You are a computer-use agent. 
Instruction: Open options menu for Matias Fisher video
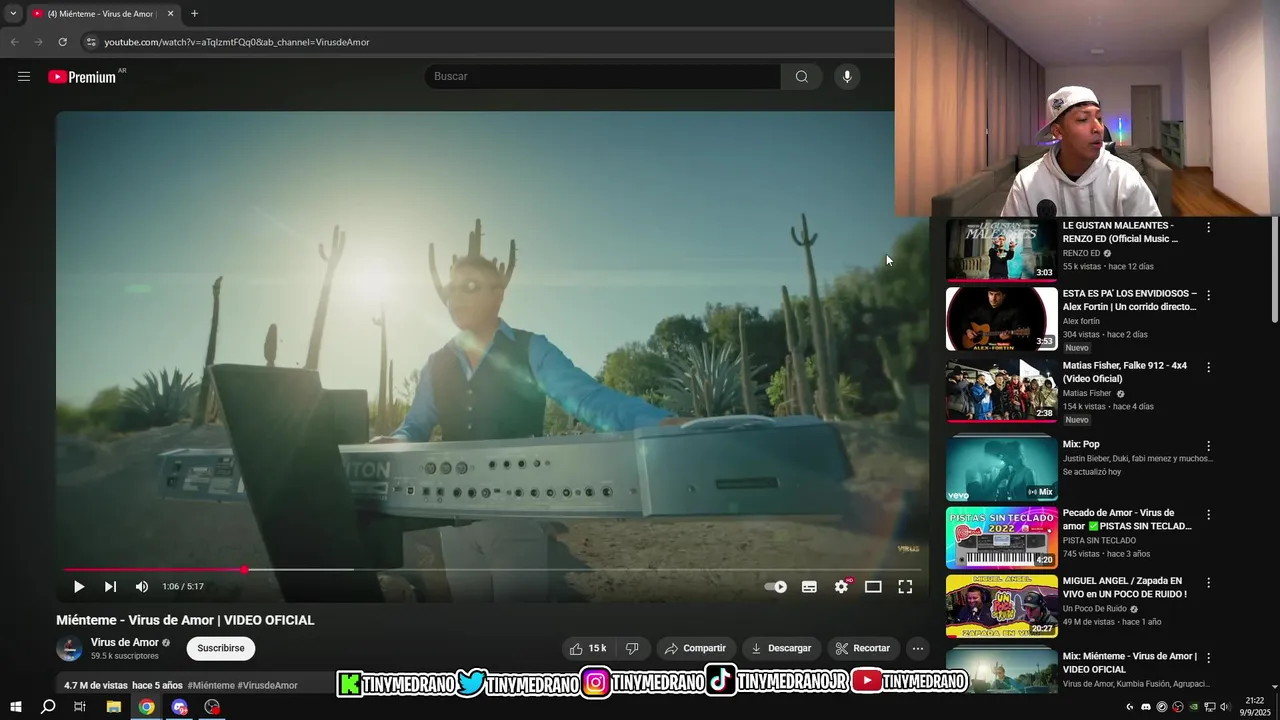1208,368
